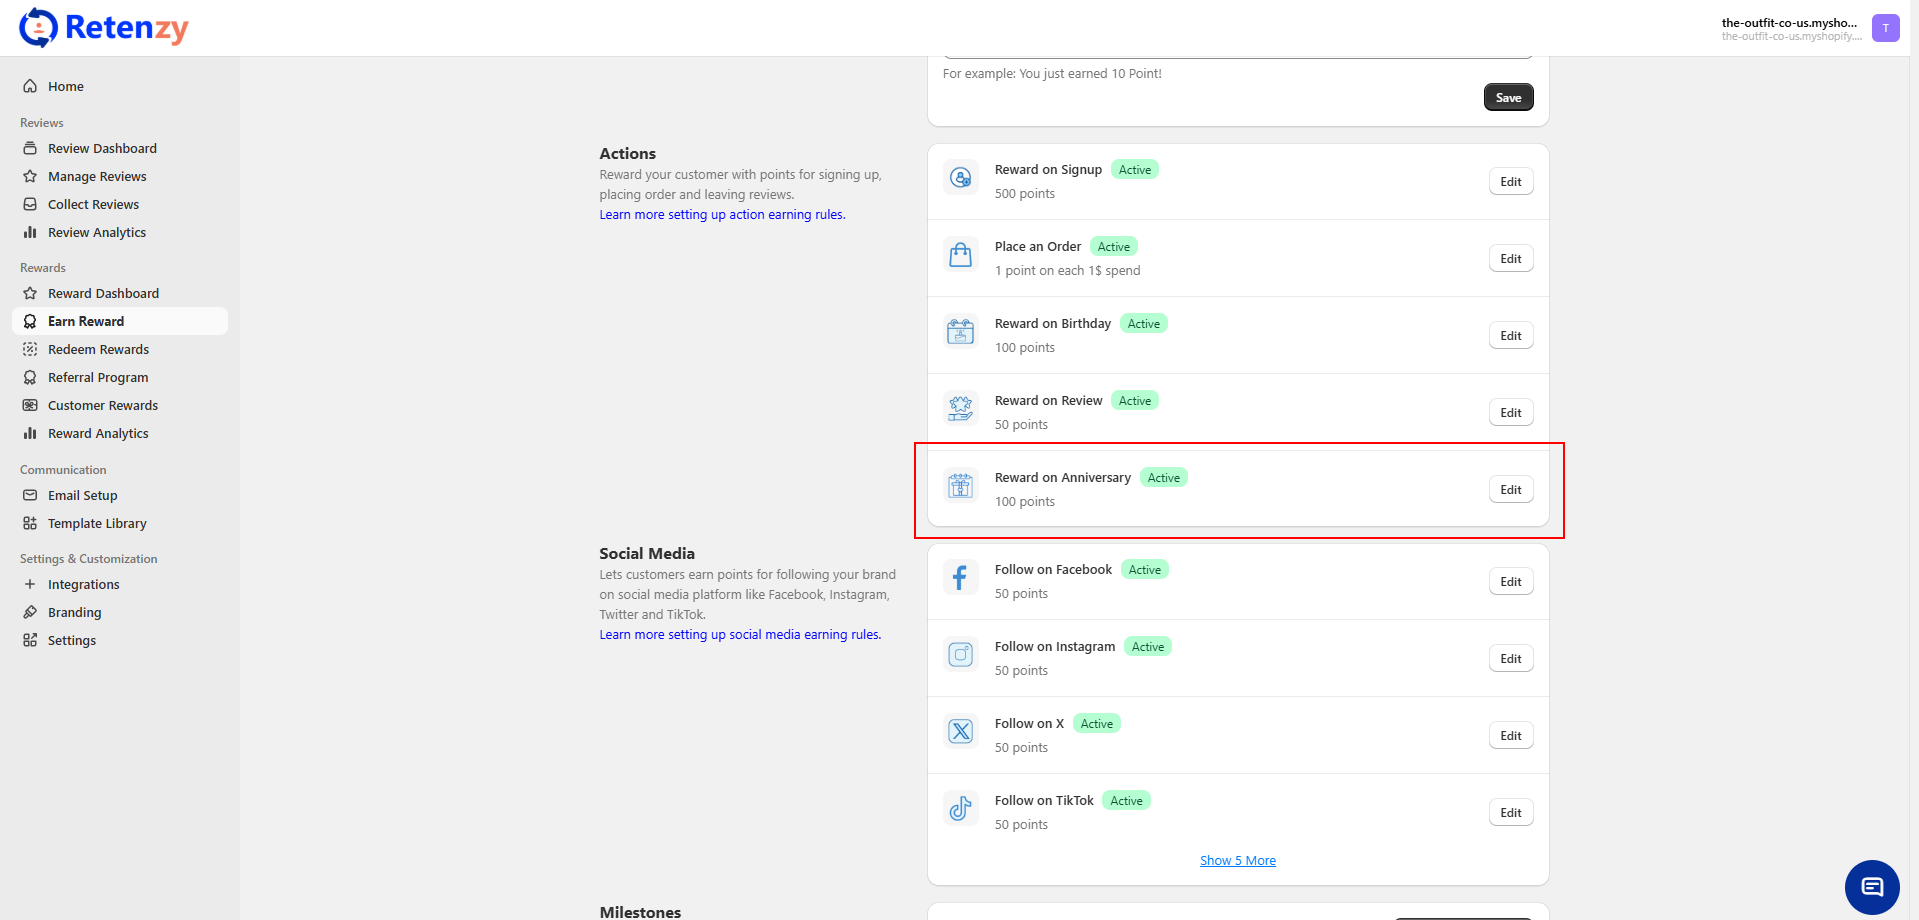Click the Retenzy logo icon
Screen dimensions: 1919x920
39,28
